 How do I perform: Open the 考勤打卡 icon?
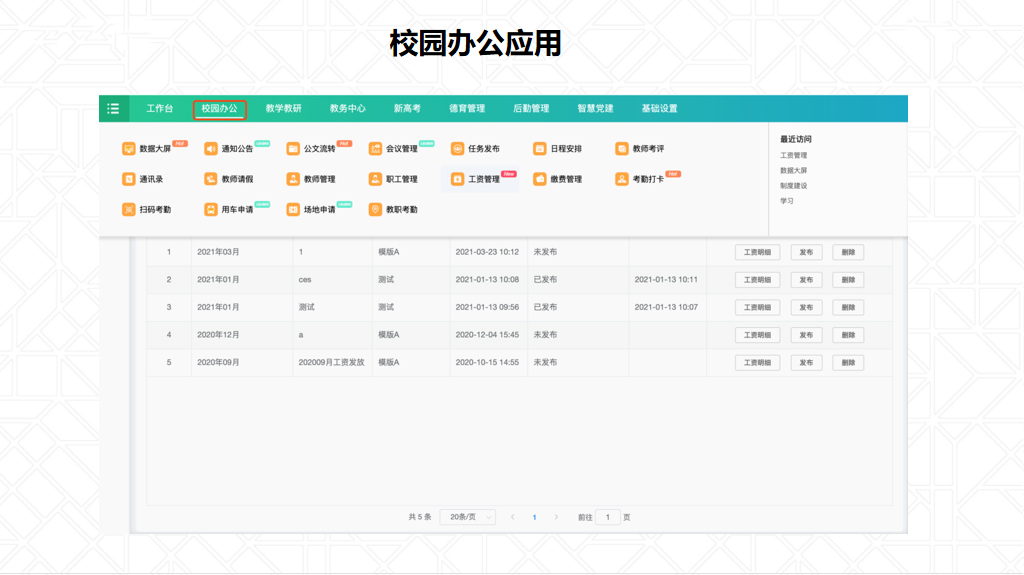click(622, 179)
